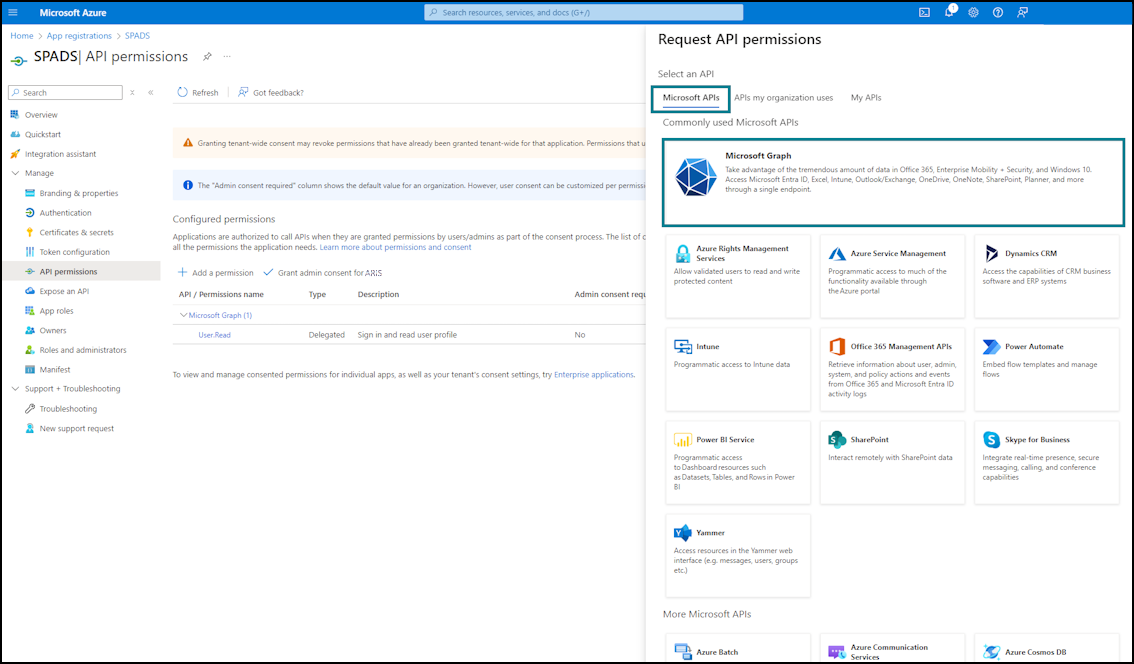Go to App registrations in the breadcrumb
Viewport: 1134px width, 664px height.
(x=80, y=35)
